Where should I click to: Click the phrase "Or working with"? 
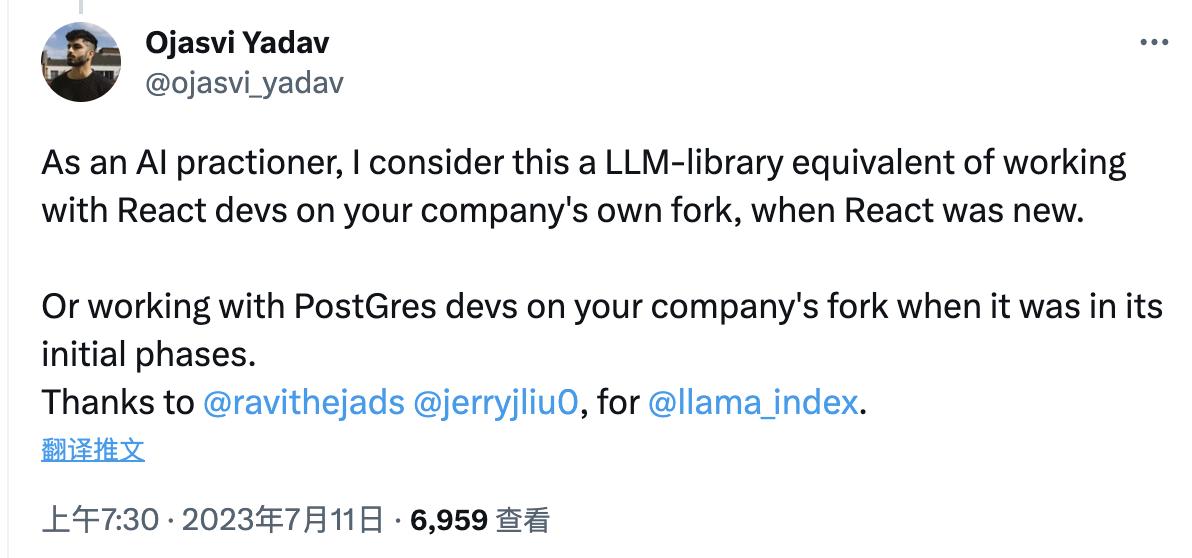pos(160,306)
